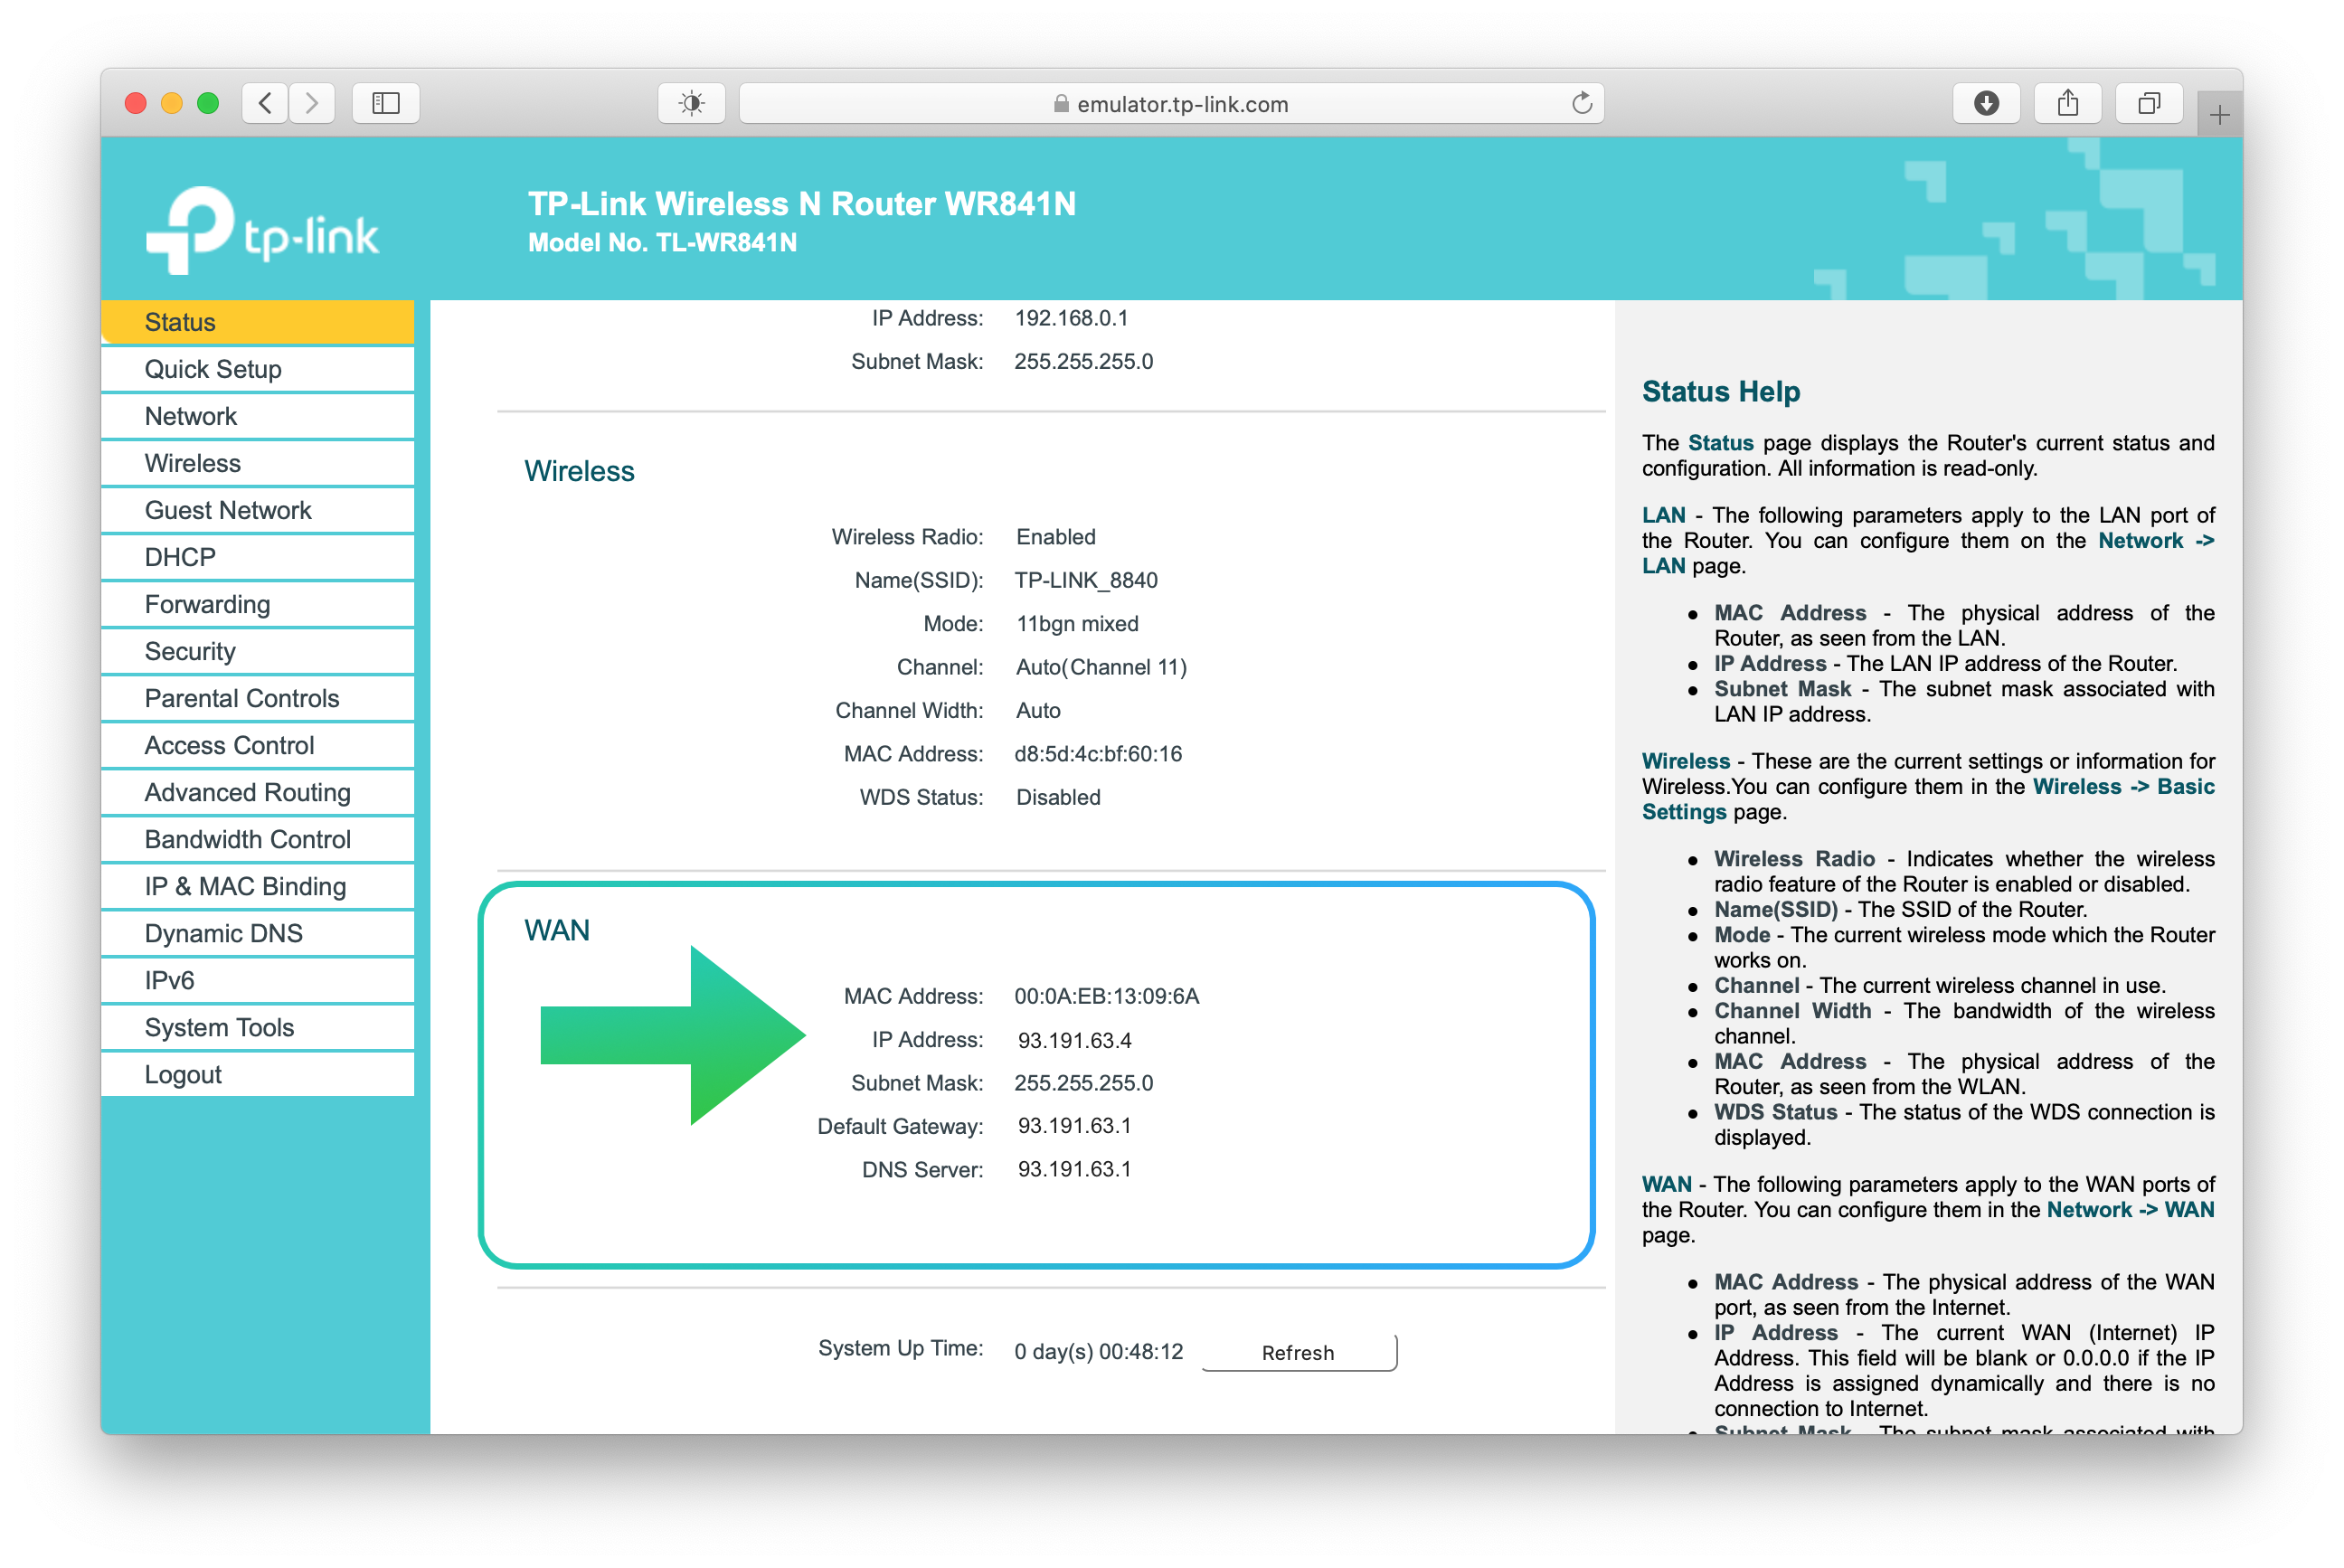Open Parental Controls in the sidebar
The height and width of the screenshot is (1568, 2344).
tap(257, 698)
